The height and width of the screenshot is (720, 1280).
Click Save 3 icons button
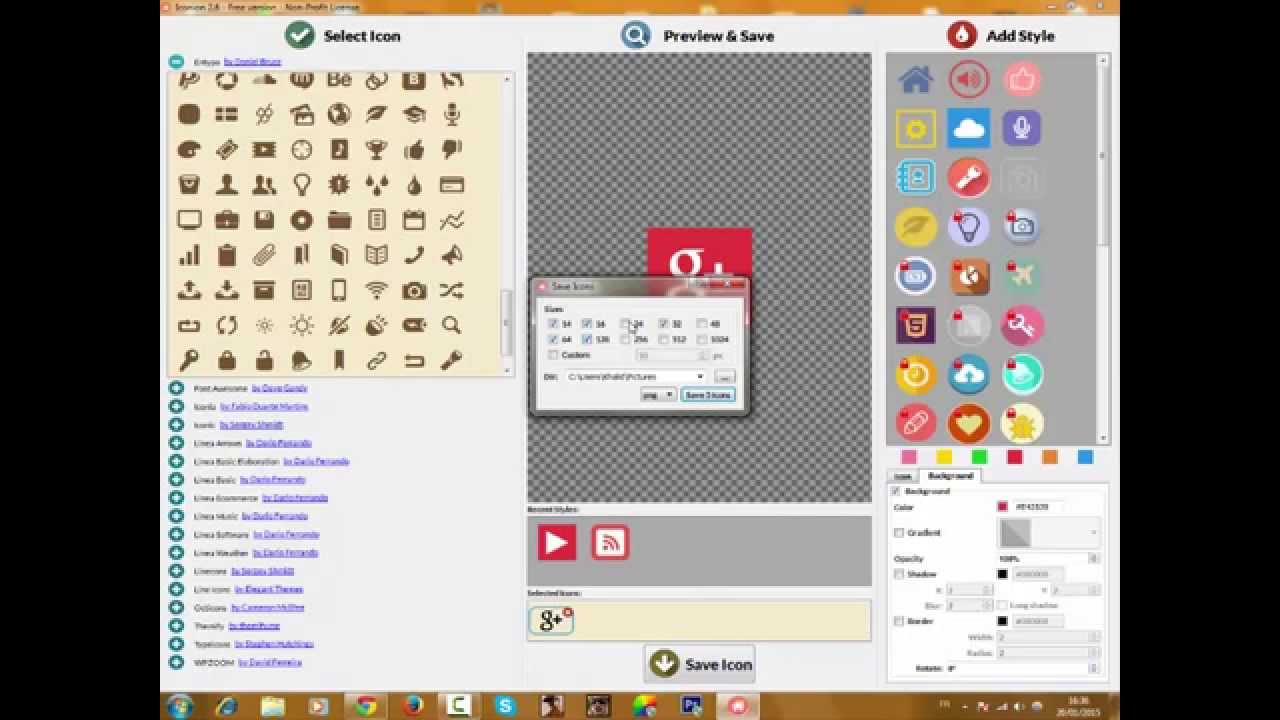[708, 395]
